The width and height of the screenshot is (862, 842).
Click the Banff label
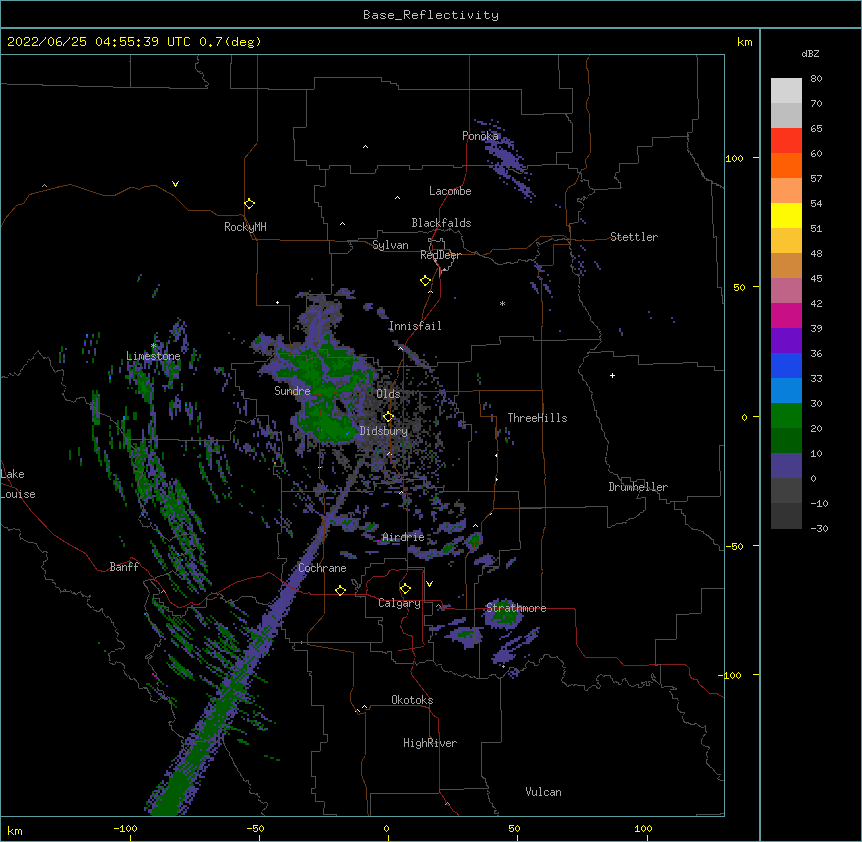(x=124, y=567)
